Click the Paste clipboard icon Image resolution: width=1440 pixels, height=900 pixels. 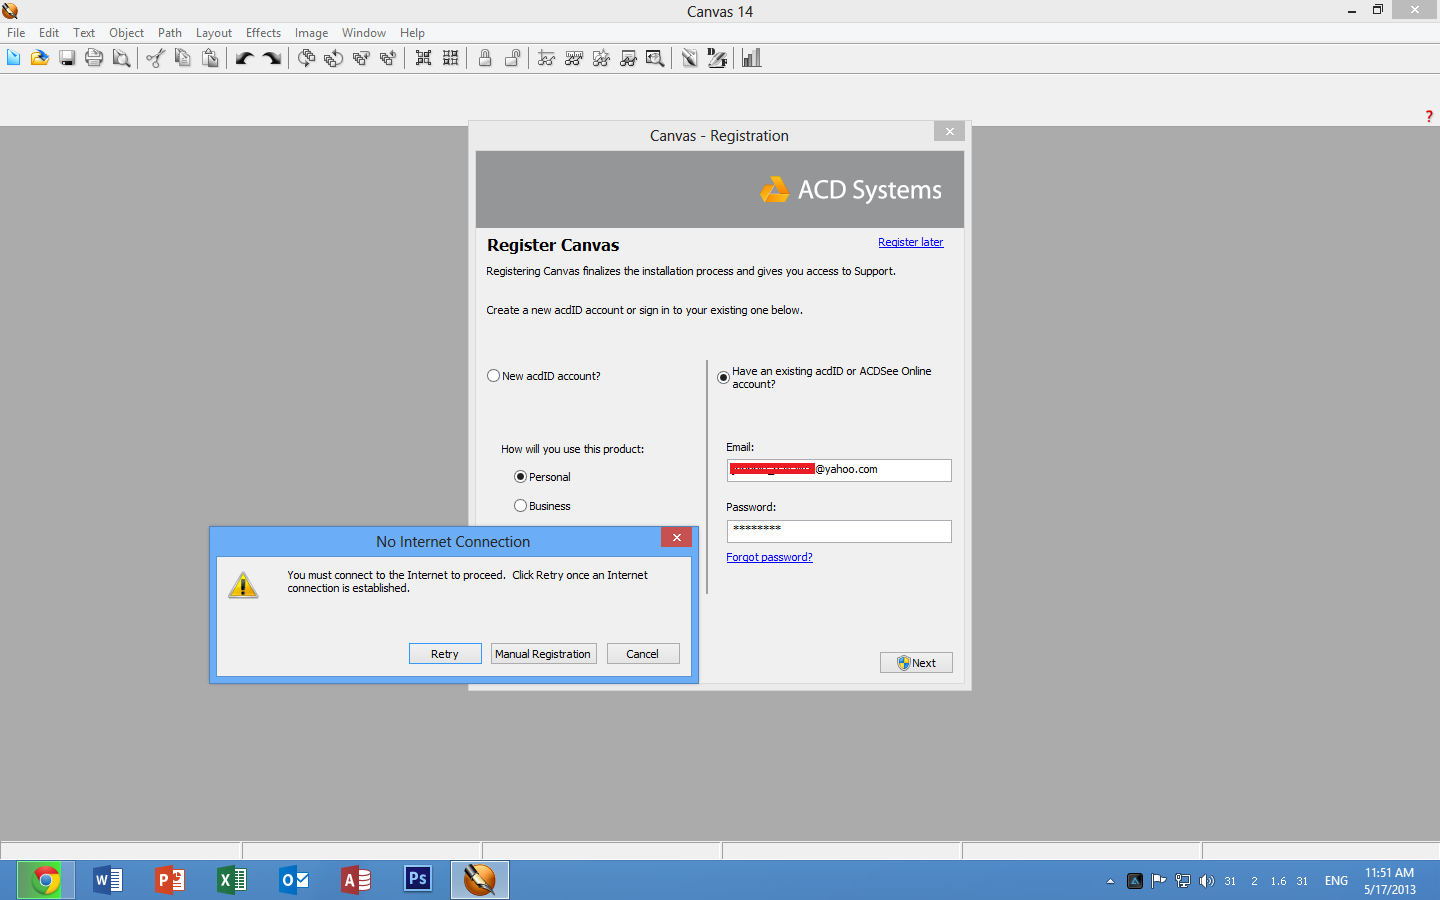[210, 58]
